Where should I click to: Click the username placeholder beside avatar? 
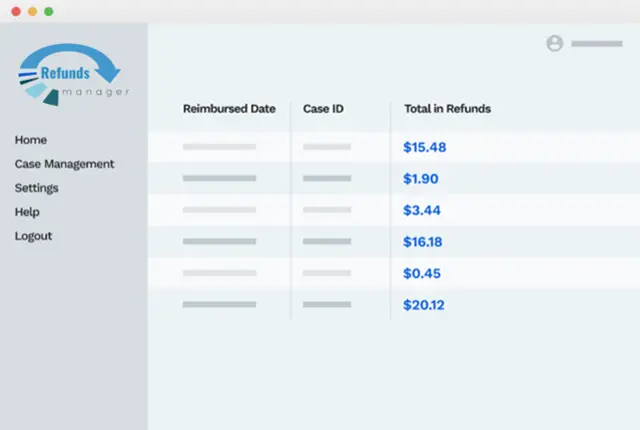[x=596, y=44]
